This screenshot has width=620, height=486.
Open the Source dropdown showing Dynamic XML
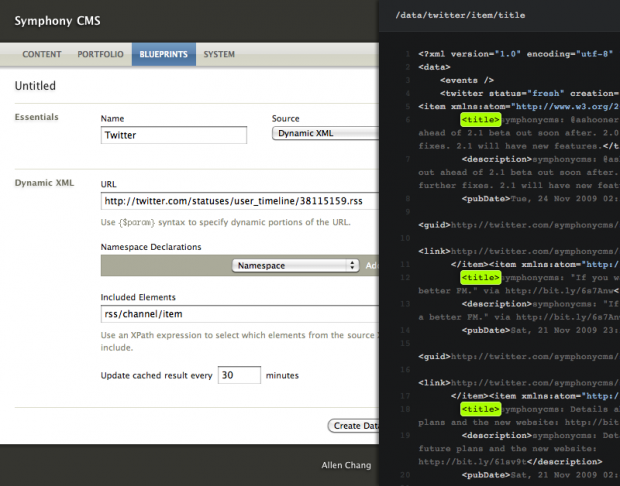point(325,133)
